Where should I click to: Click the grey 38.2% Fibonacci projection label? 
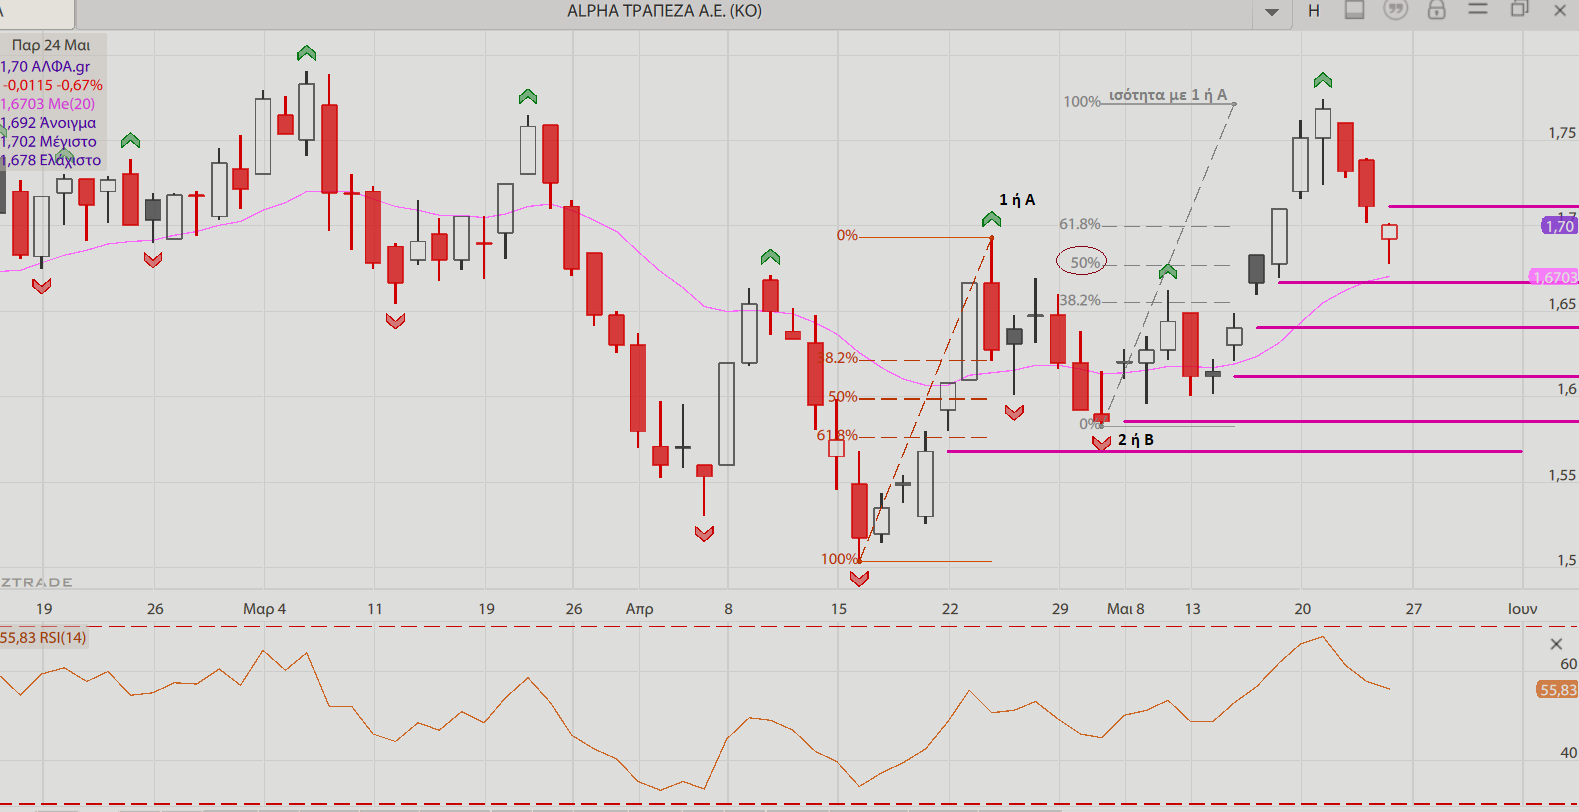pos(1080,300)
